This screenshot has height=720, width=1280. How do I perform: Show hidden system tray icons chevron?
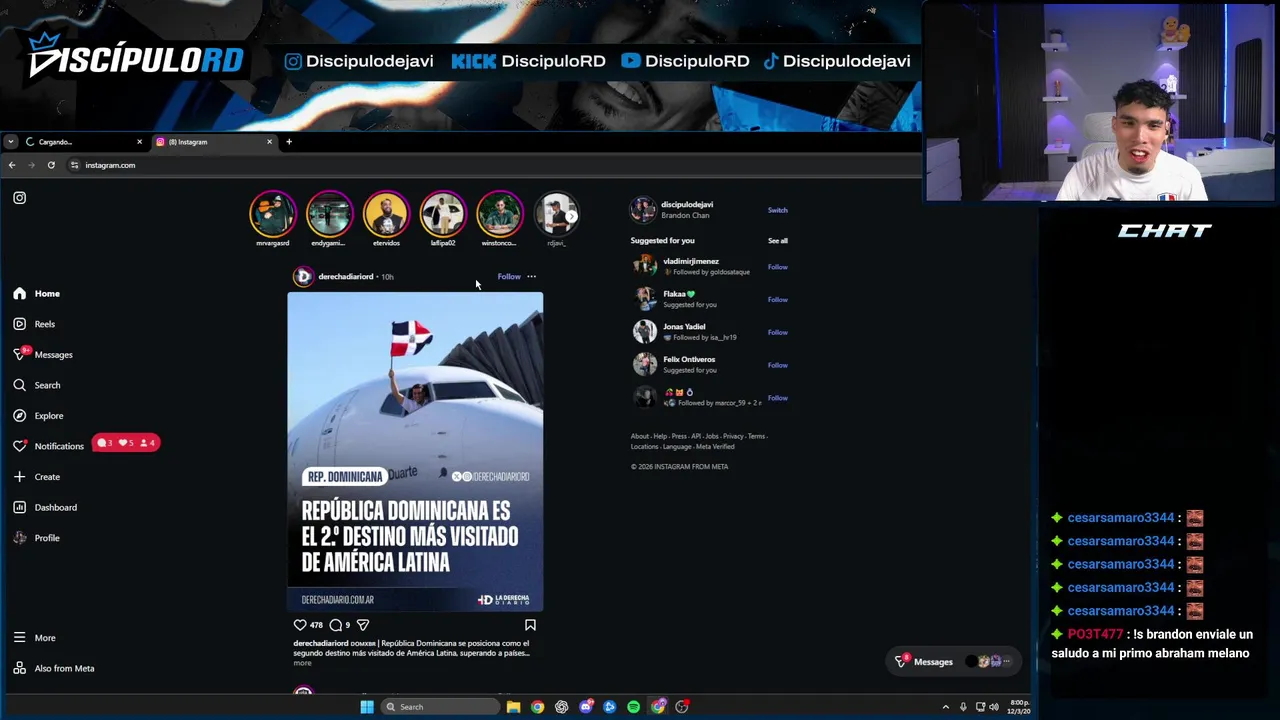[945, 707]
